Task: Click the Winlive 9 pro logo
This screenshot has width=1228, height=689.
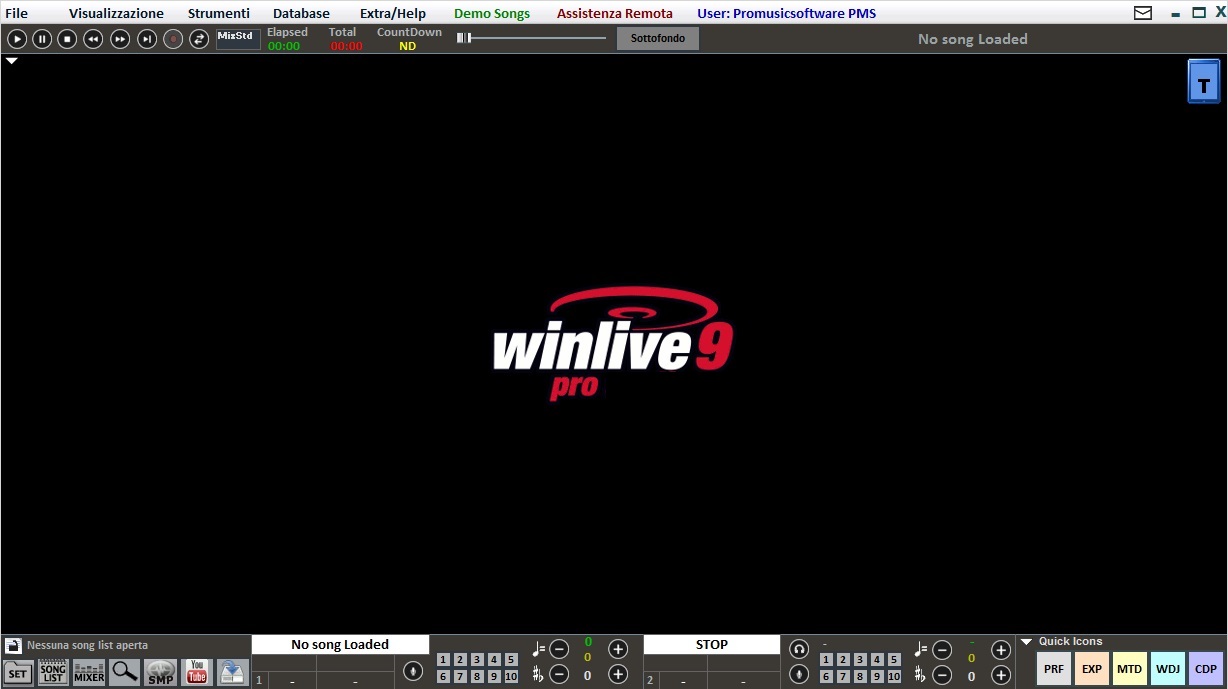Action: tap(613, 344)
